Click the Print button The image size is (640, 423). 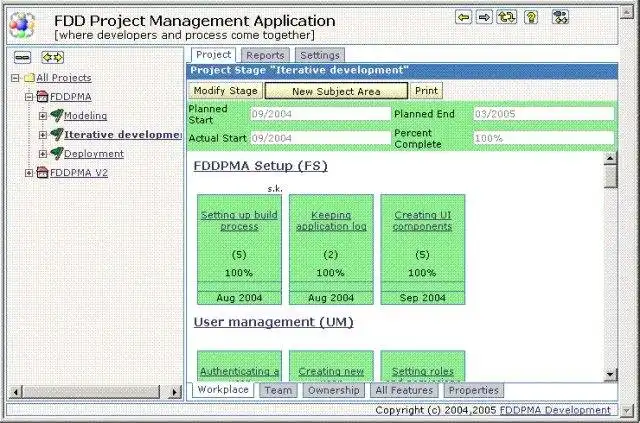pos(427,91)
